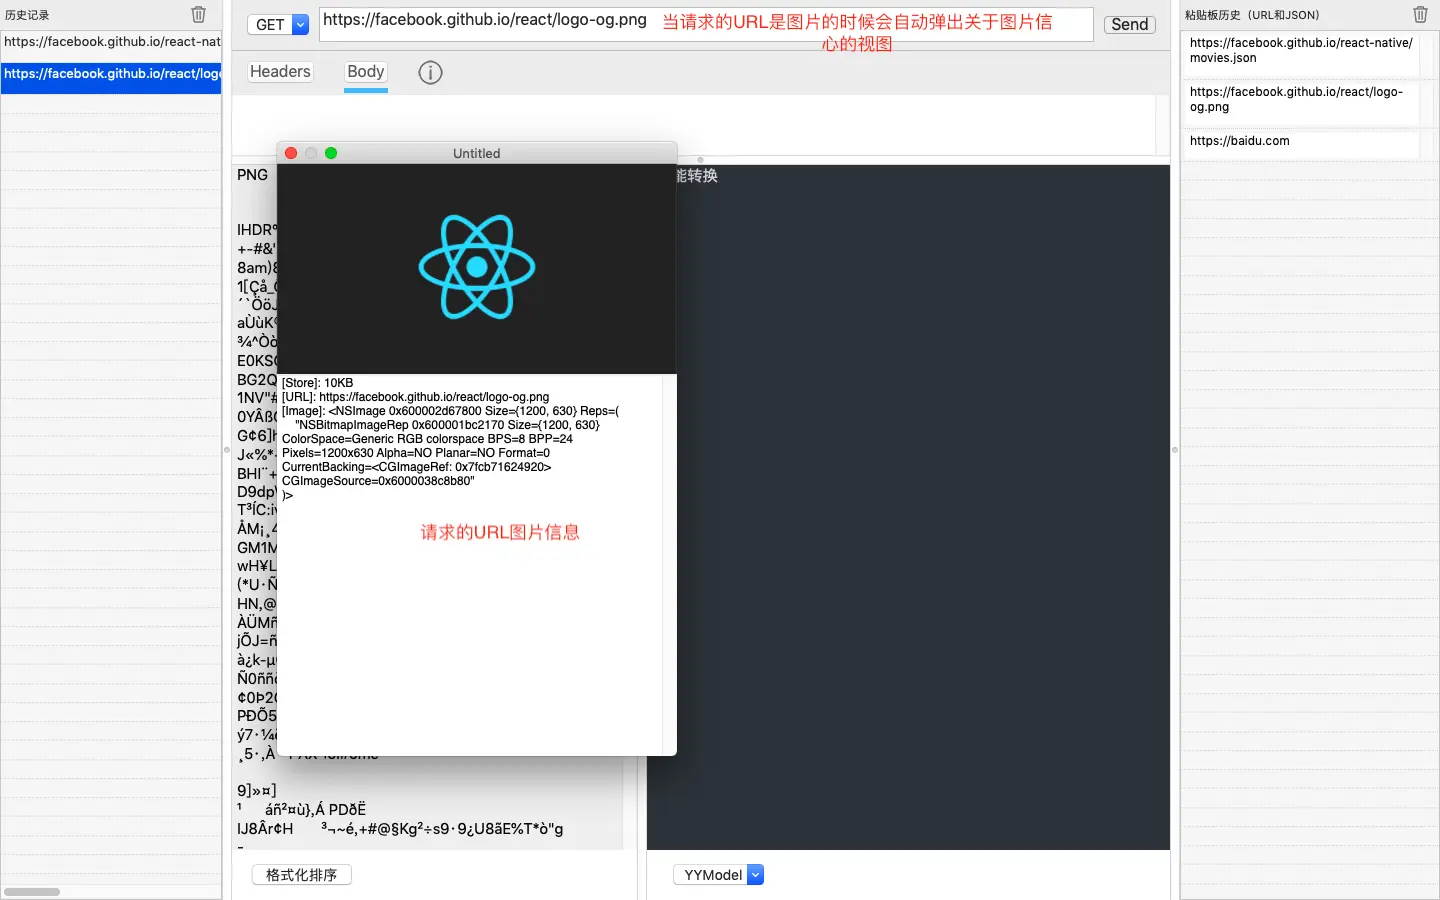Clear history with the left trash icon

[198, 14]
